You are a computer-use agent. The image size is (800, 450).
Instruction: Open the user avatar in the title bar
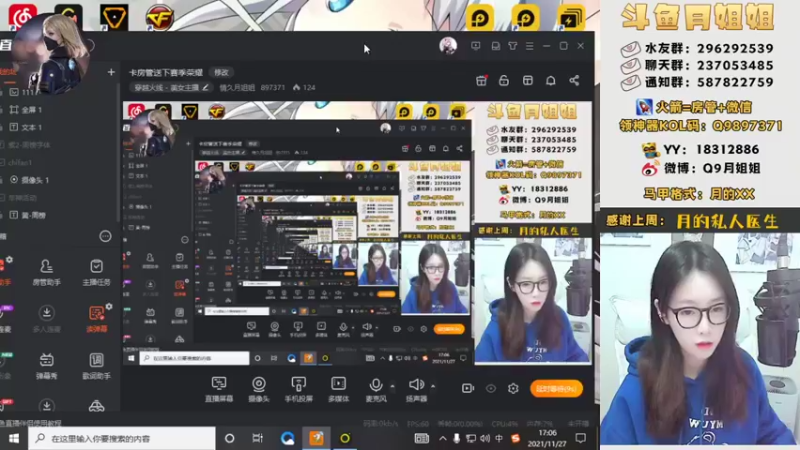tap(448, 46)
